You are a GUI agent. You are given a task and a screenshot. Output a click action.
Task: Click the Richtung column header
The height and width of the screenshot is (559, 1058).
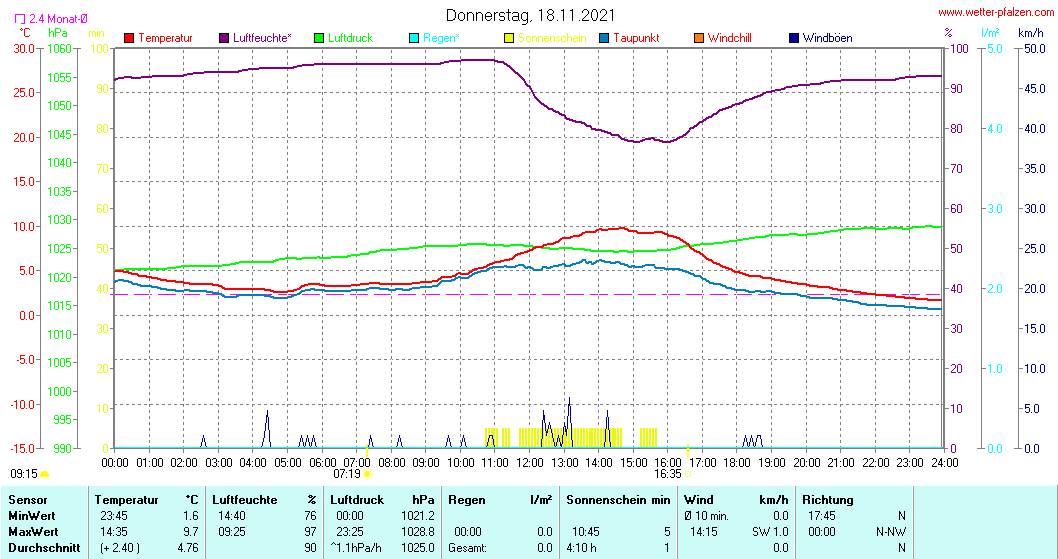tap(828, 500)
